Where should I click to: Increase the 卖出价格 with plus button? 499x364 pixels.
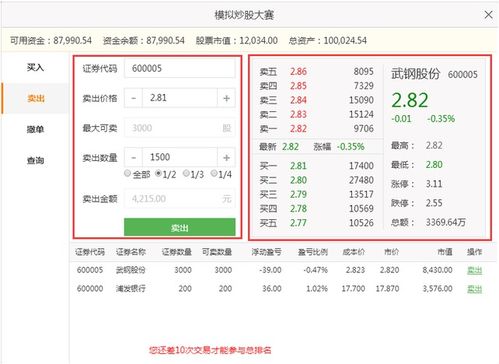(x=226, y=98)
